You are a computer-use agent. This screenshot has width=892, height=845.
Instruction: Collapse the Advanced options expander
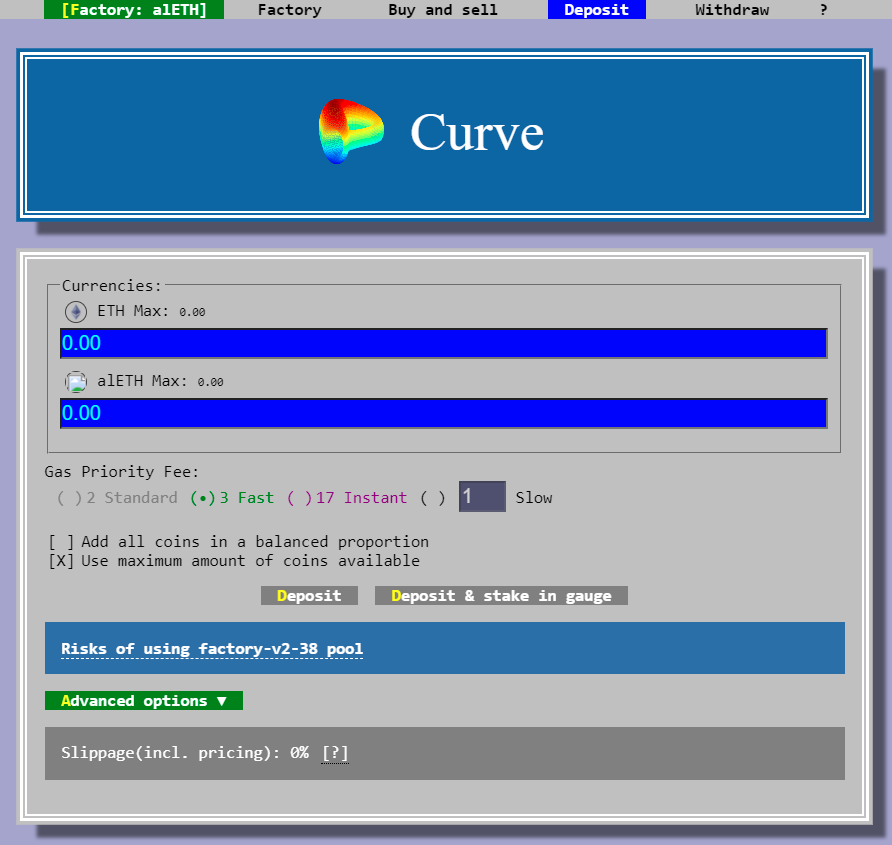click(144, 700)
